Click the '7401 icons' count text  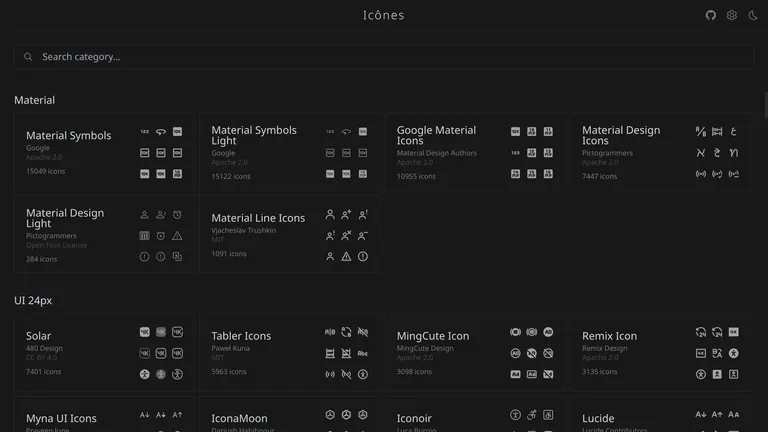click(x=44, y=372)
